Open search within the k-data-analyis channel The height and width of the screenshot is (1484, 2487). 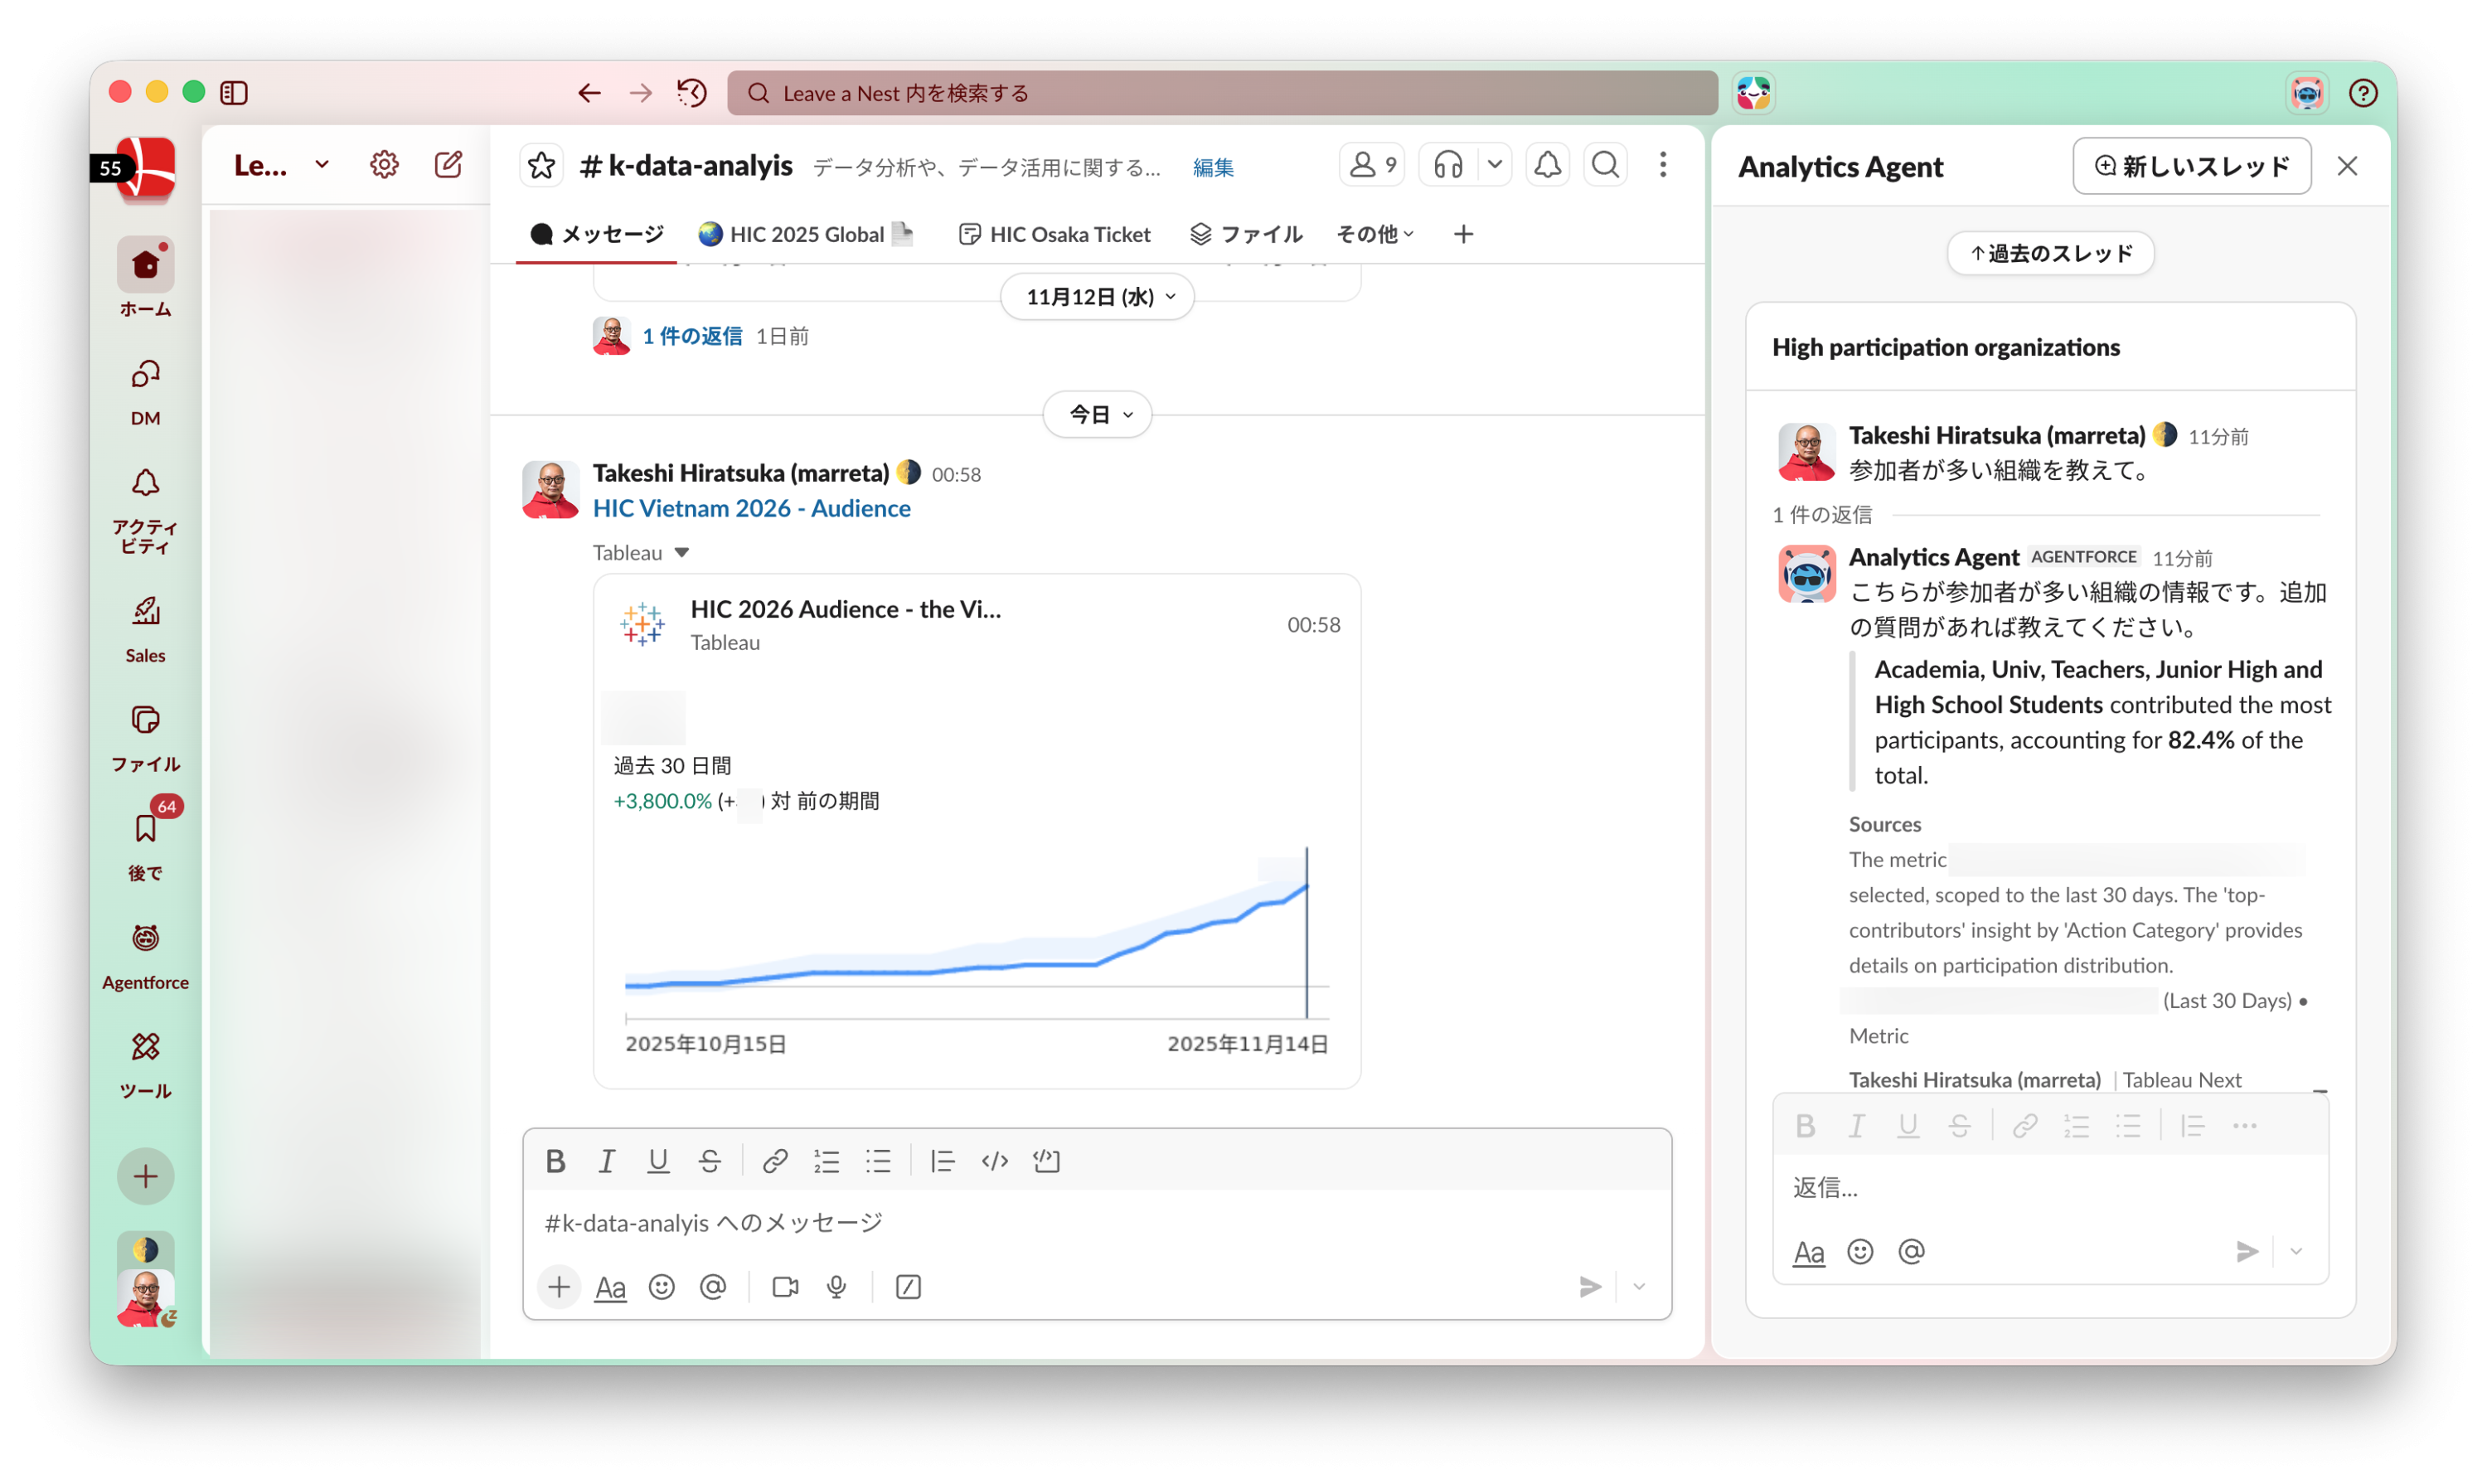coord(1604,165)
